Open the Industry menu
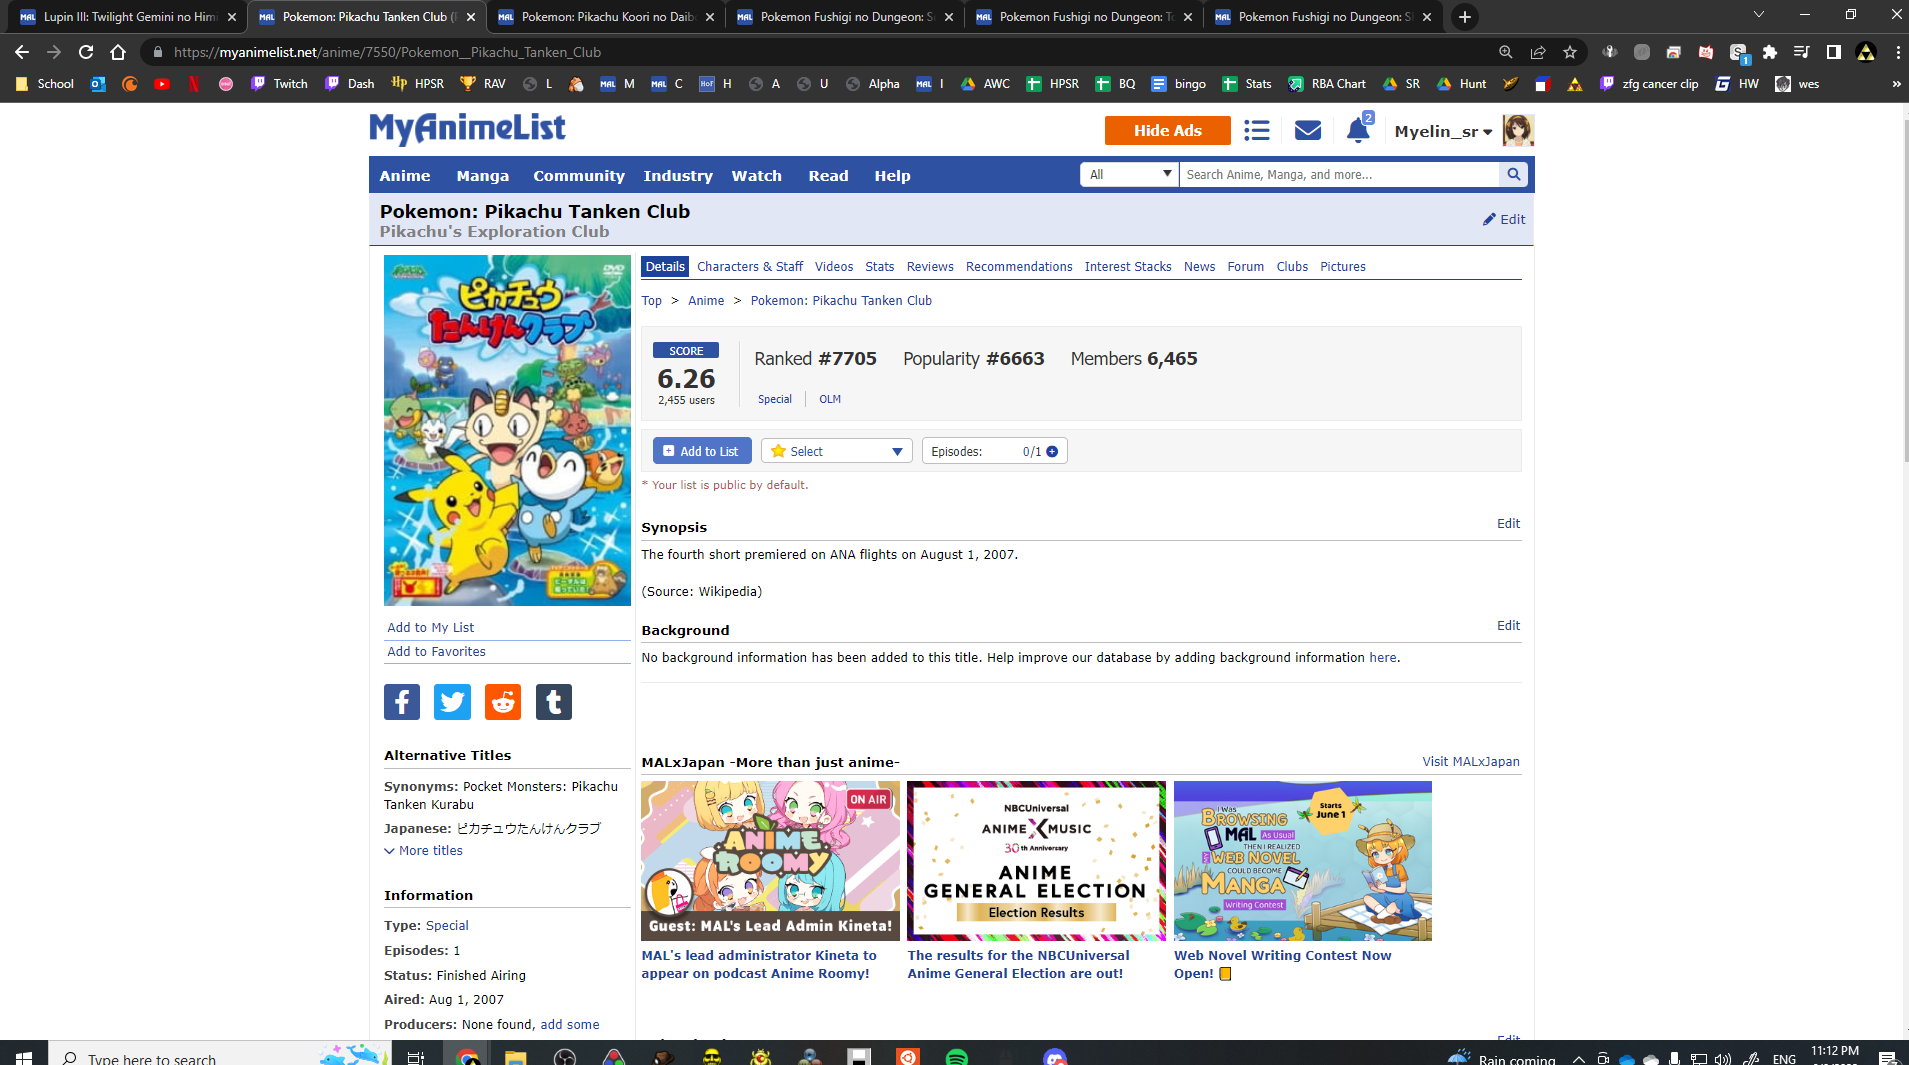 pyautogui.click(x=678, y=176)
